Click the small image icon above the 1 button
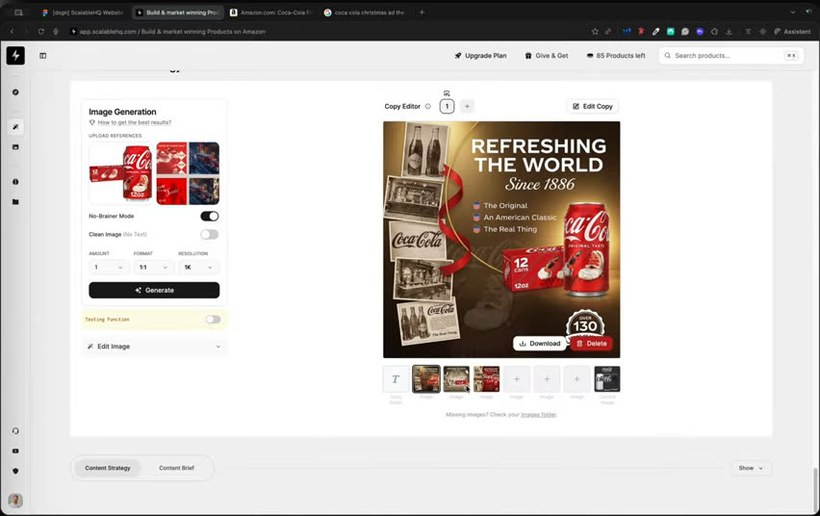This screenshot has width=820, height=516. [x=447, y=93]
